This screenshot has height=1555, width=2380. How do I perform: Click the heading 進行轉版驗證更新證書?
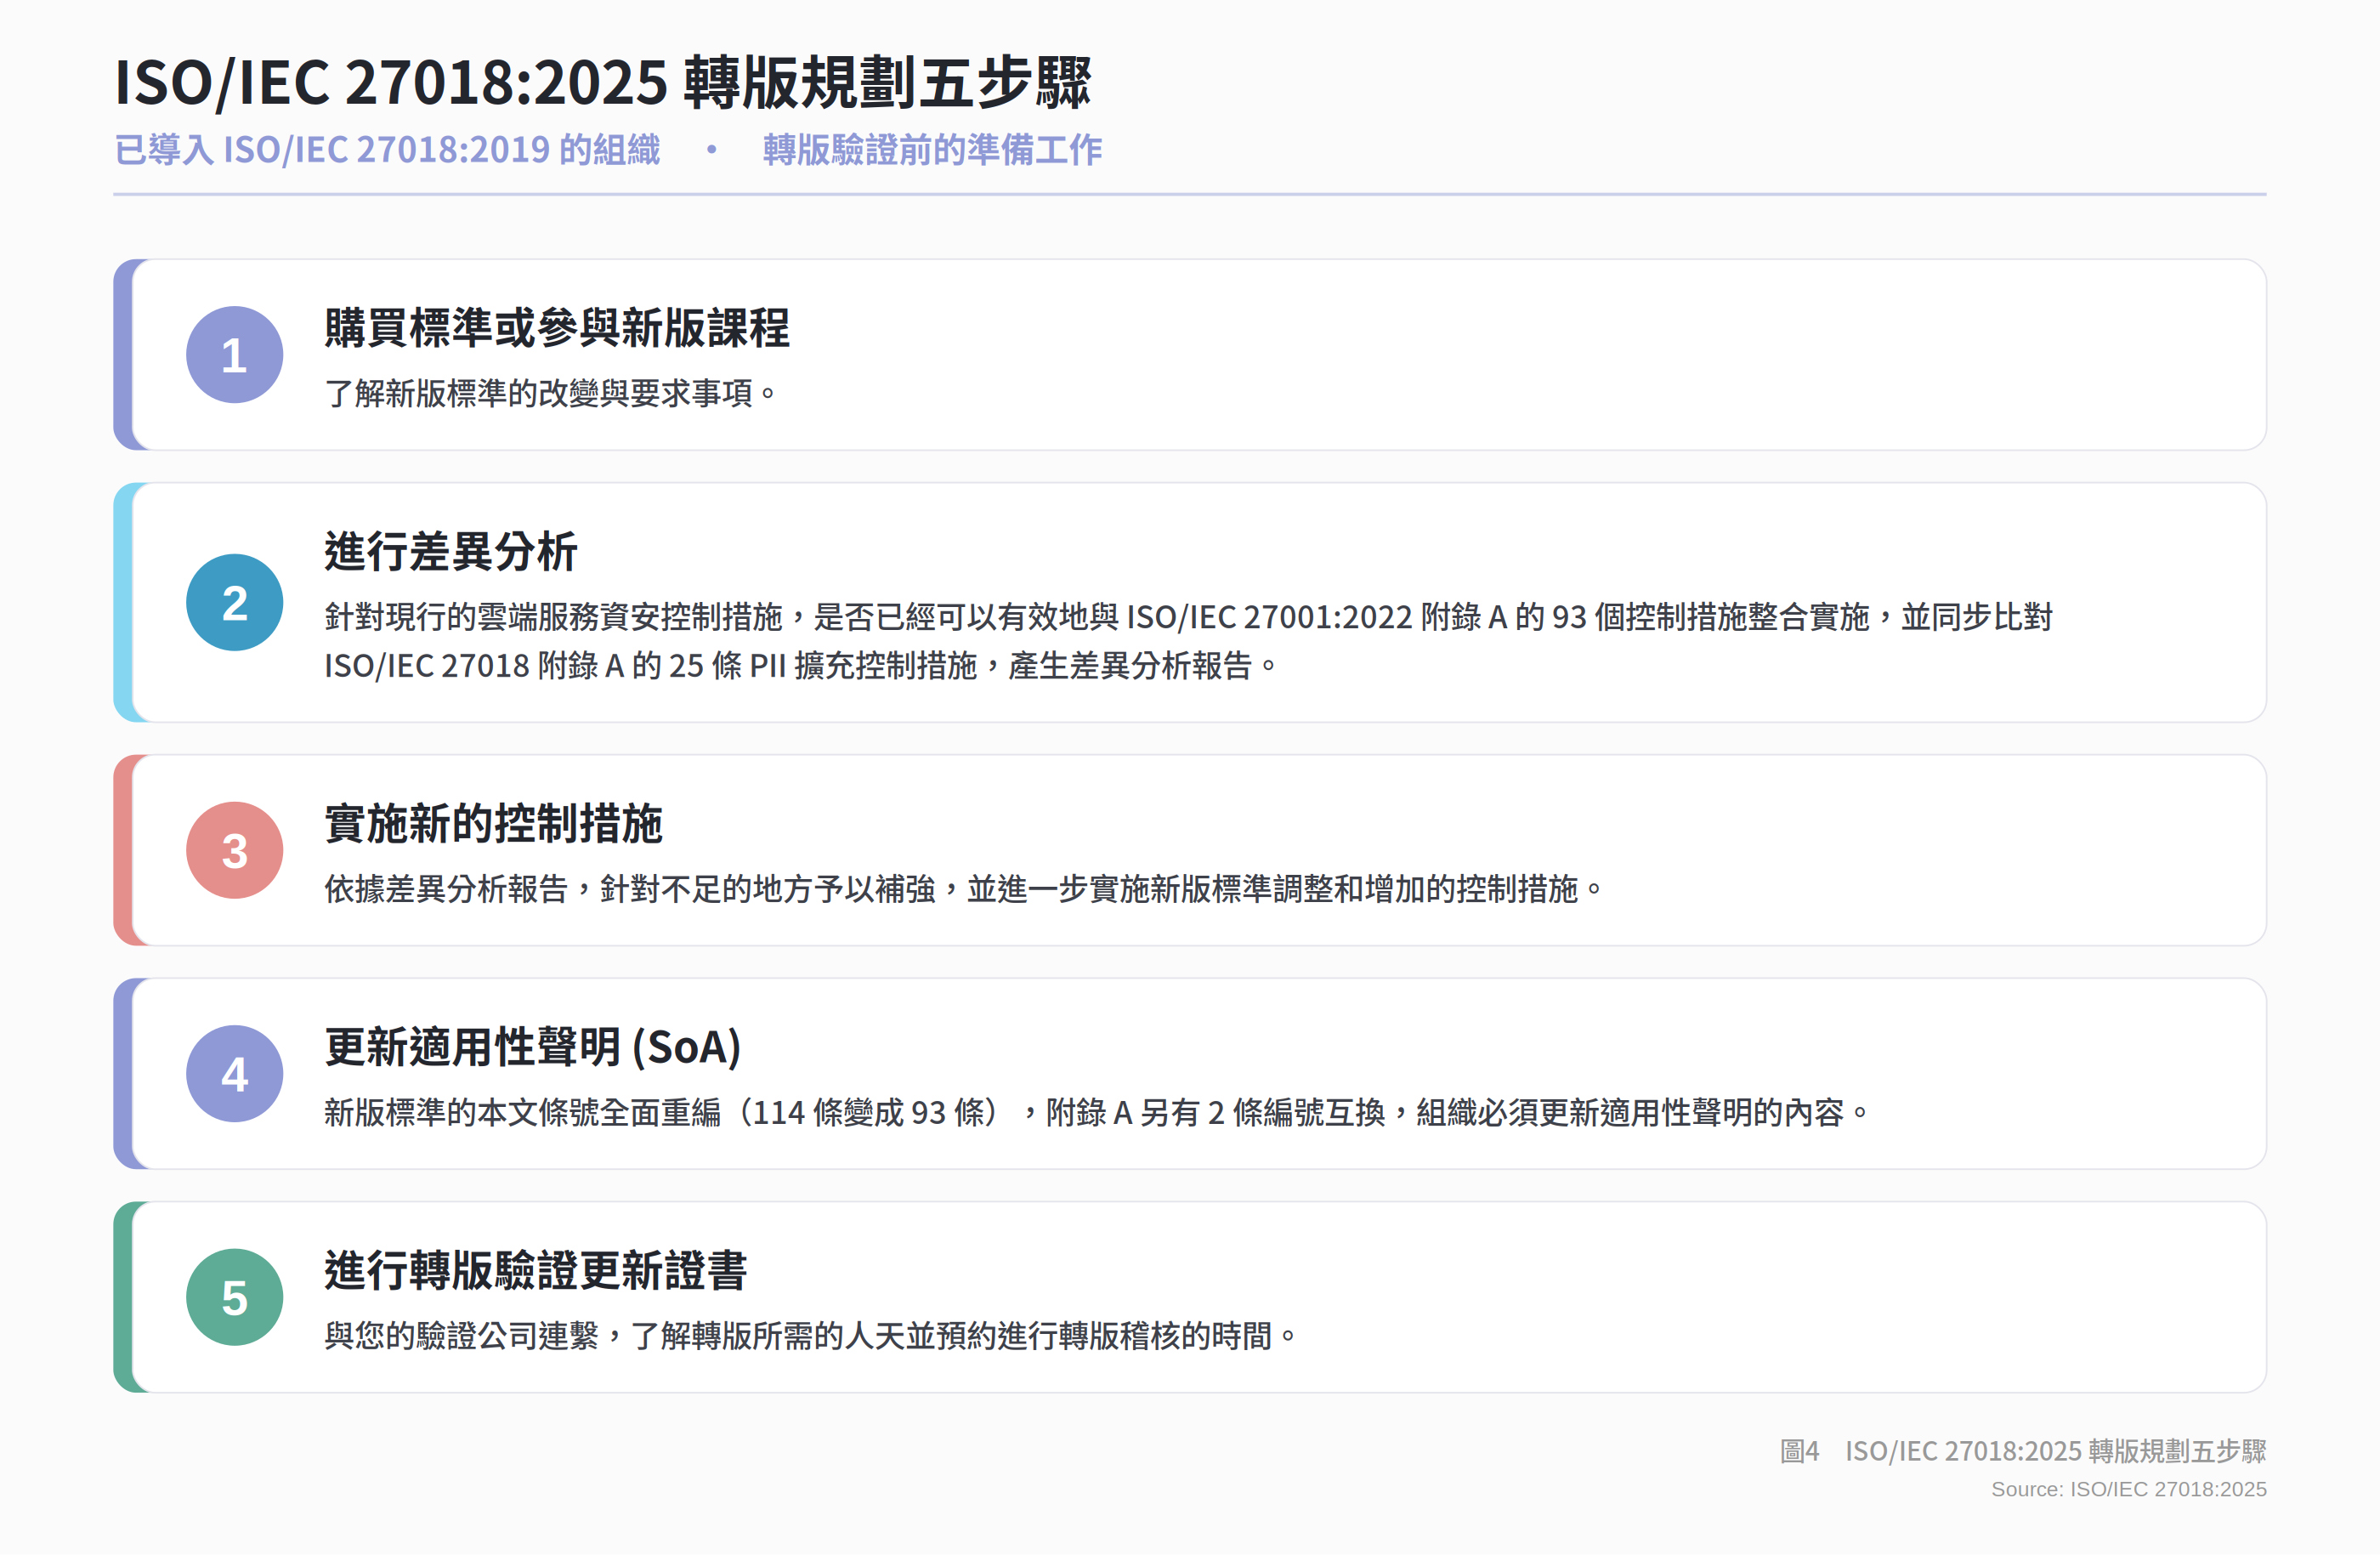(536, 1271)
